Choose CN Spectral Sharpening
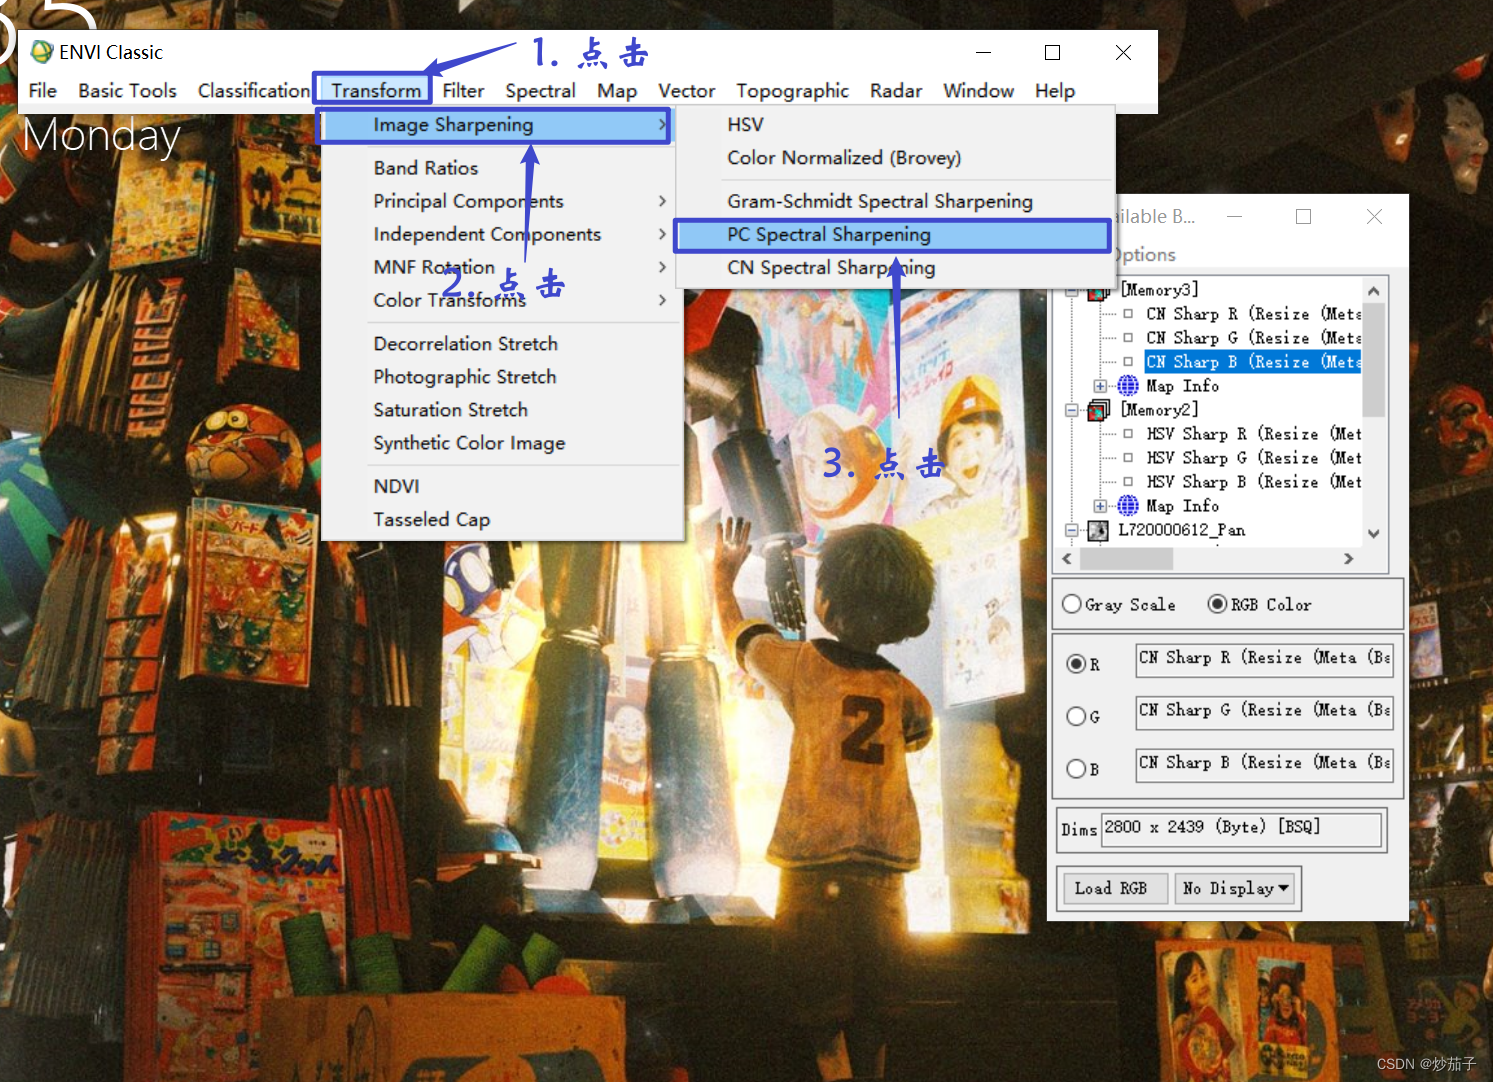Viewport: 1493px width, 1082px height. [831, 268]
